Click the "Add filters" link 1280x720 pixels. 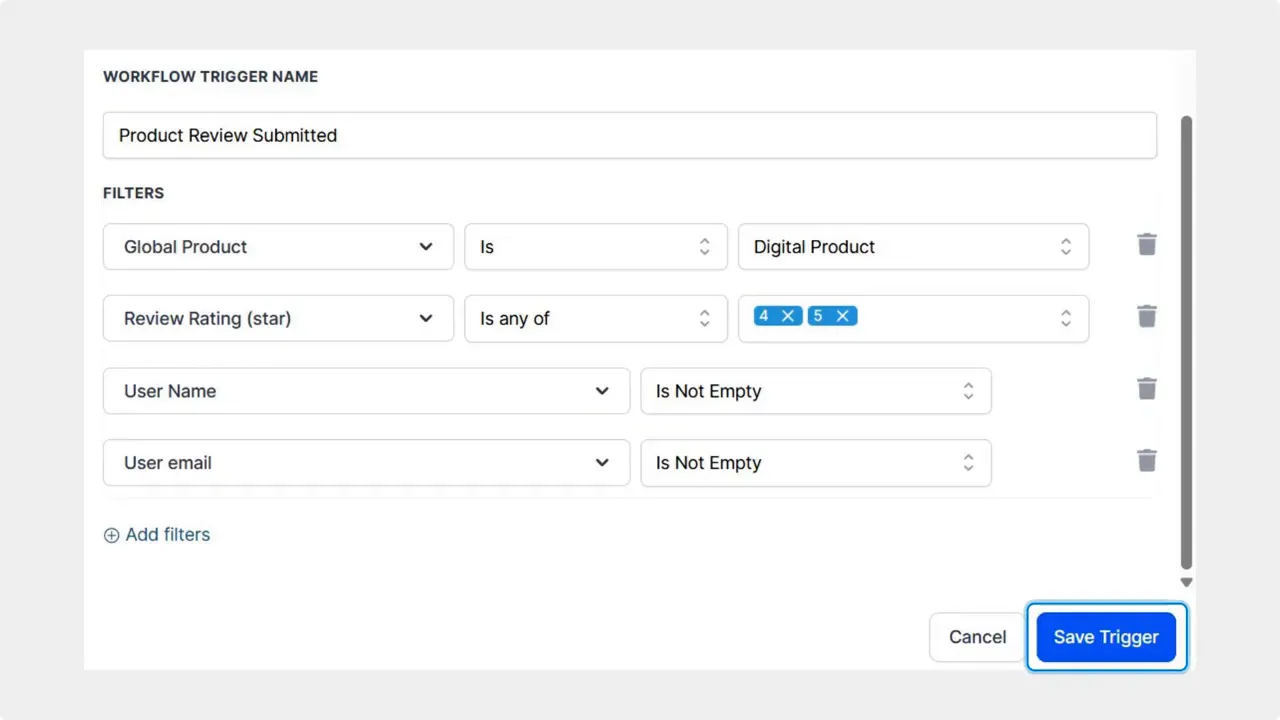tap(168, 535)
